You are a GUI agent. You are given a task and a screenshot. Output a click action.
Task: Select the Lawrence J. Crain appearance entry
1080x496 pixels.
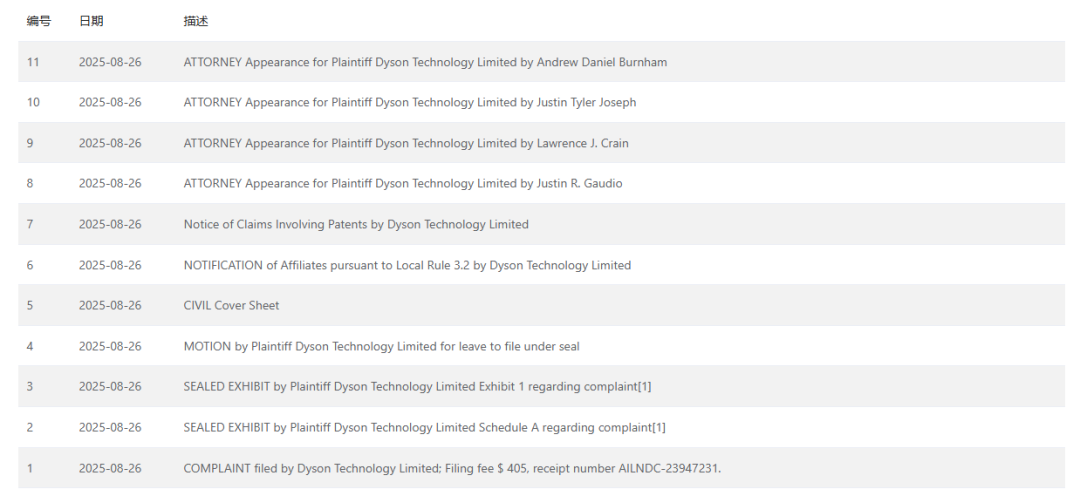click(405, 143)
